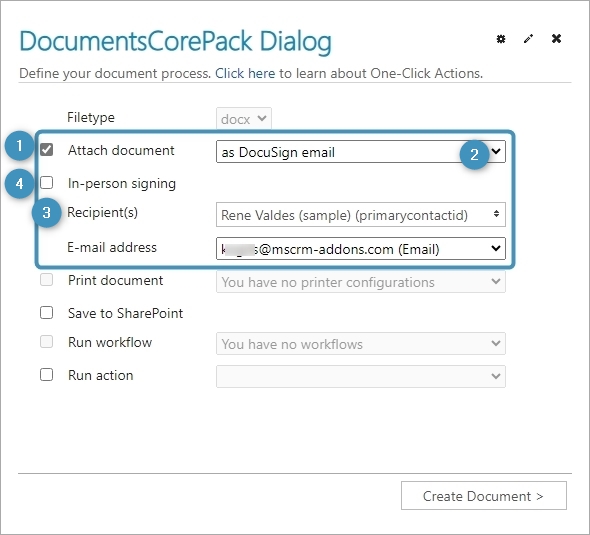This screenshot has width=590, height=535.
Task: Expand the E-mail address dropdown
Action: pos(360,248)
